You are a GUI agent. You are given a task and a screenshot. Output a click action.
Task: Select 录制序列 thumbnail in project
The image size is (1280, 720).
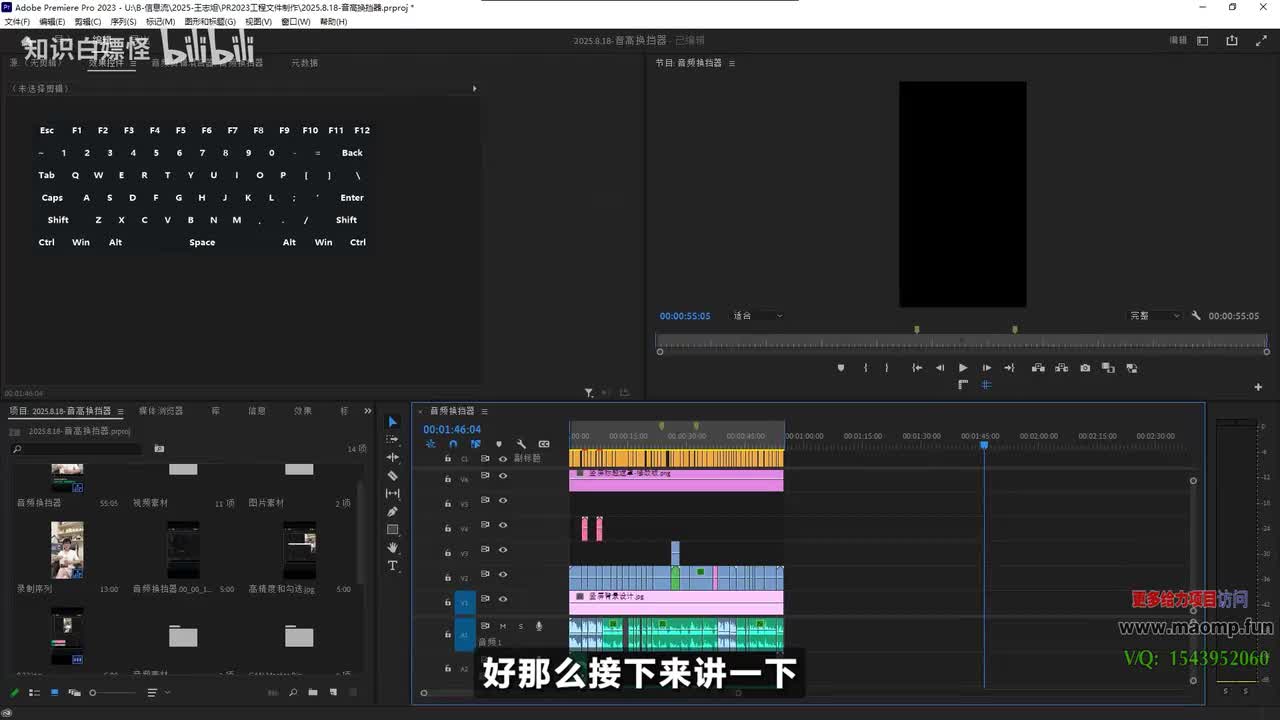[x=67, y=549]
